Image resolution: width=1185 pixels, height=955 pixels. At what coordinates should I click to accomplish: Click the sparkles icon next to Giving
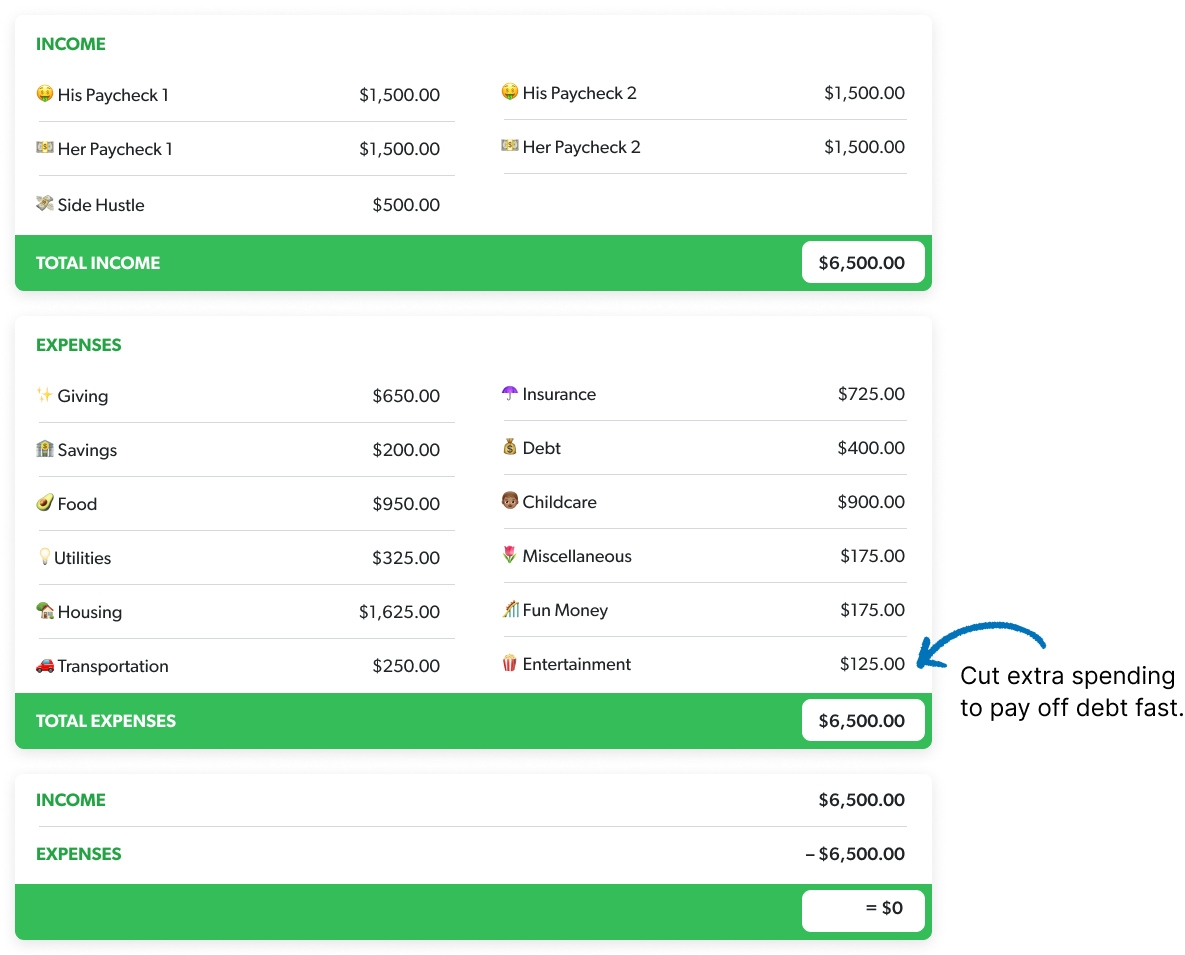tap(45, 395)
